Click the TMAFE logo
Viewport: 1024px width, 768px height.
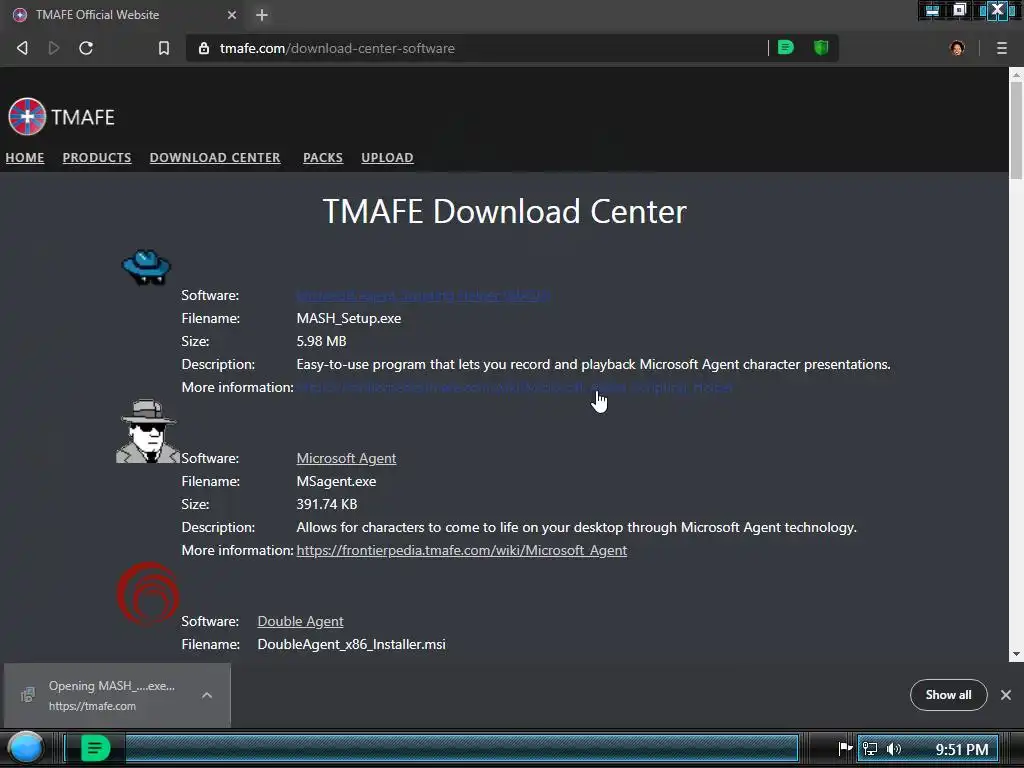[x=61, y=117]
